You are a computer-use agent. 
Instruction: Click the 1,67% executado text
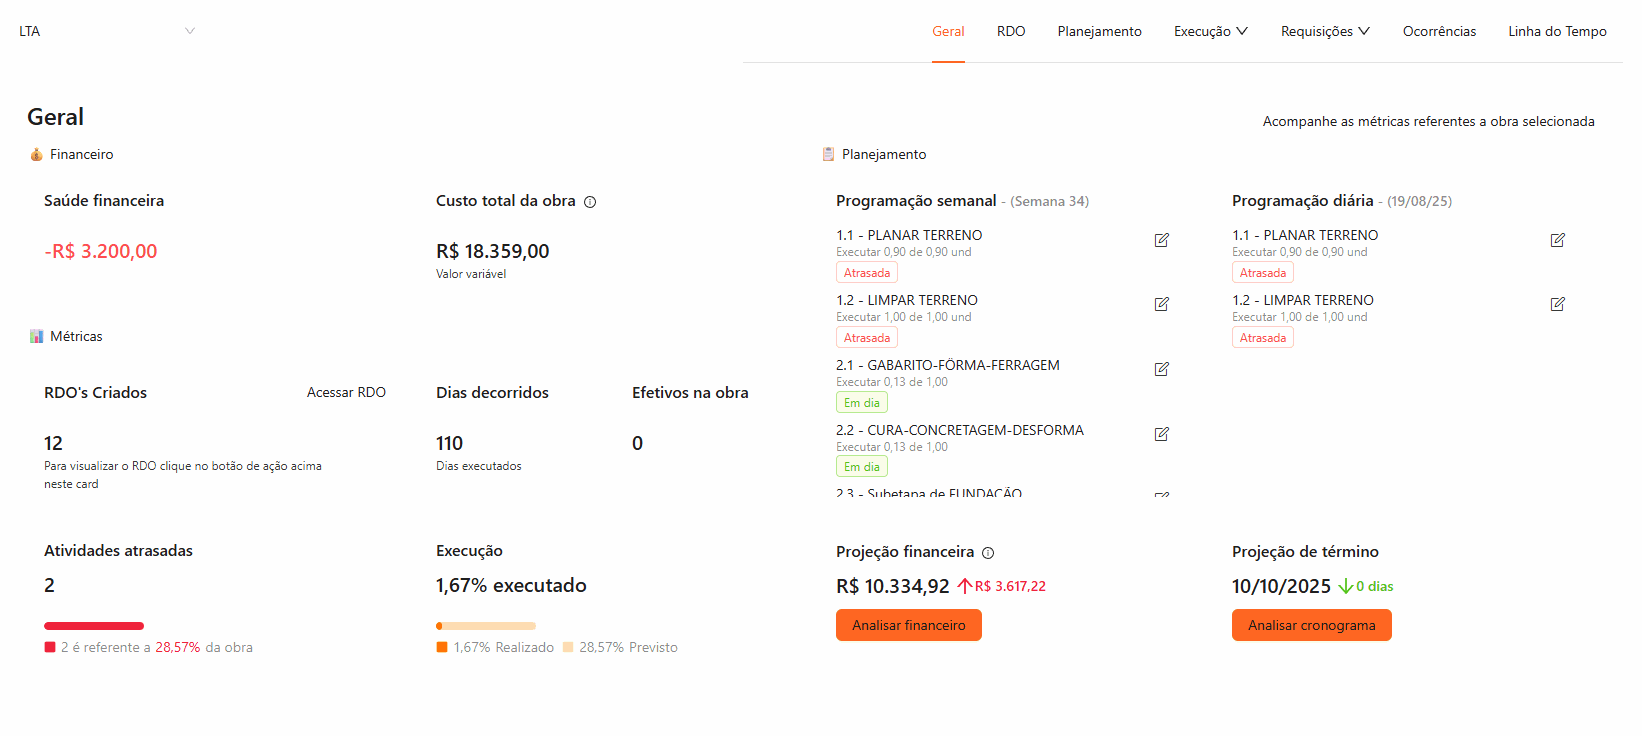click(511, 585)
